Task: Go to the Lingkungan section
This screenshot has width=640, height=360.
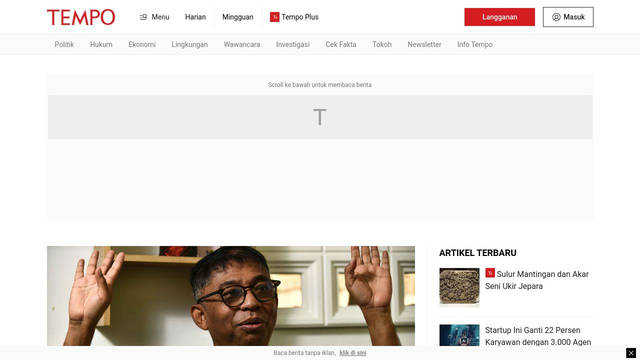Action: (x=189, y=44)
